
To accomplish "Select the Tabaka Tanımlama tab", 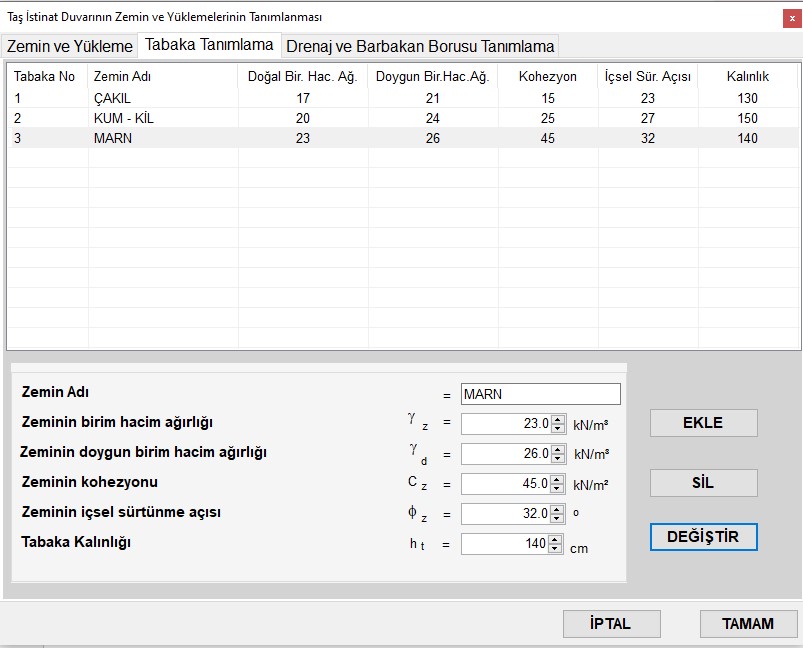I will 210,45.
